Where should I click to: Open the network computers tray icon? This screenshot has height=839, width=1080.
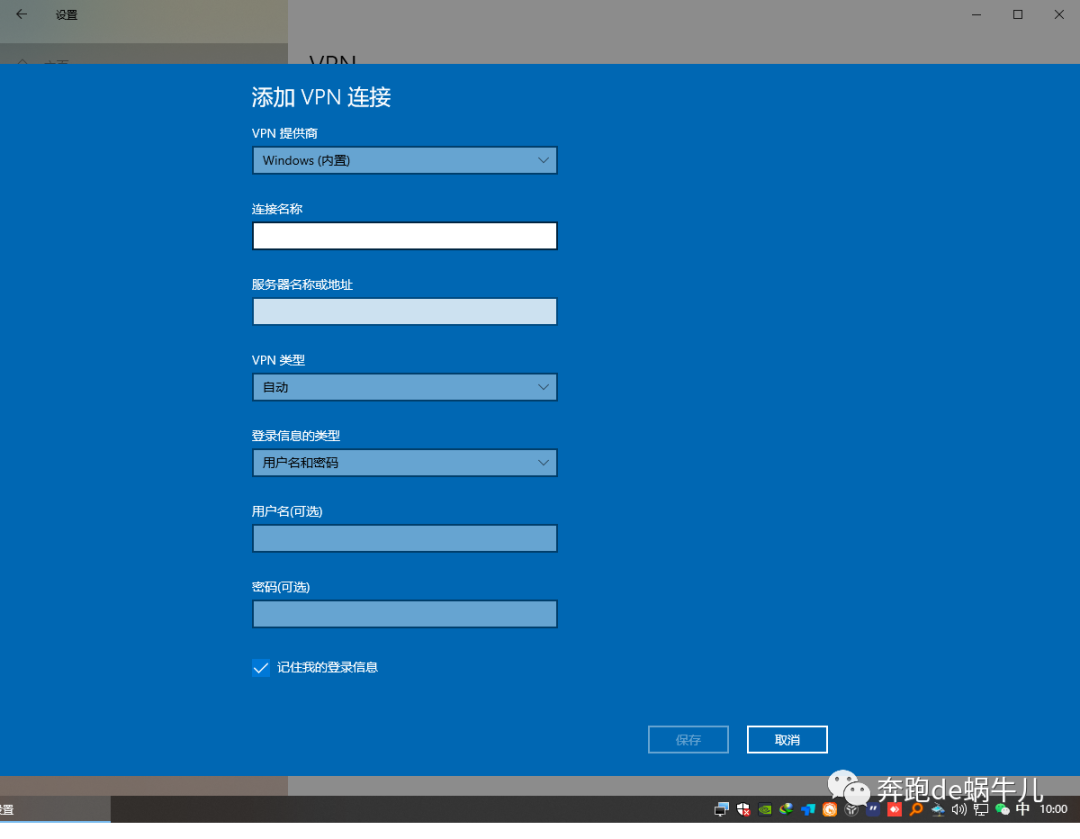[x=721, y=809]
